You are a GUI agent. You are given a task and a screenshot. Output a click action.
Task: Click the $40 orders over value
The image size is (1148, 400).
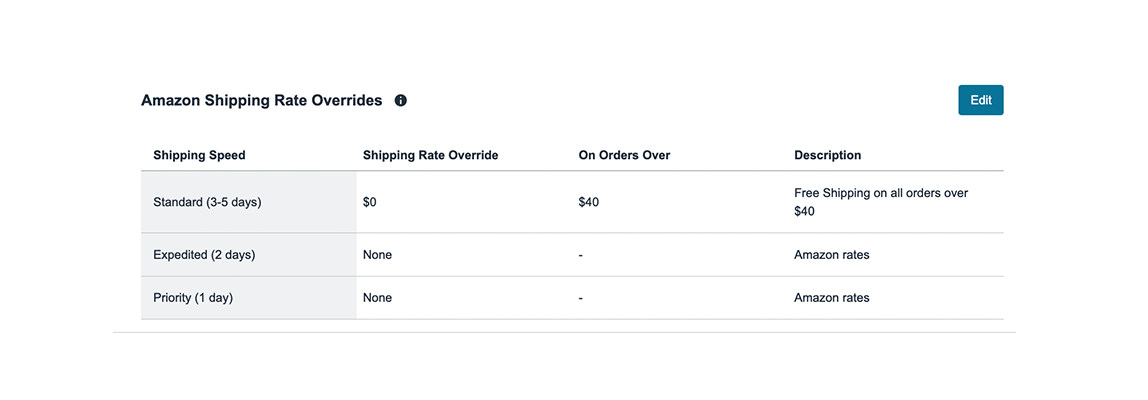coord(588,202)
